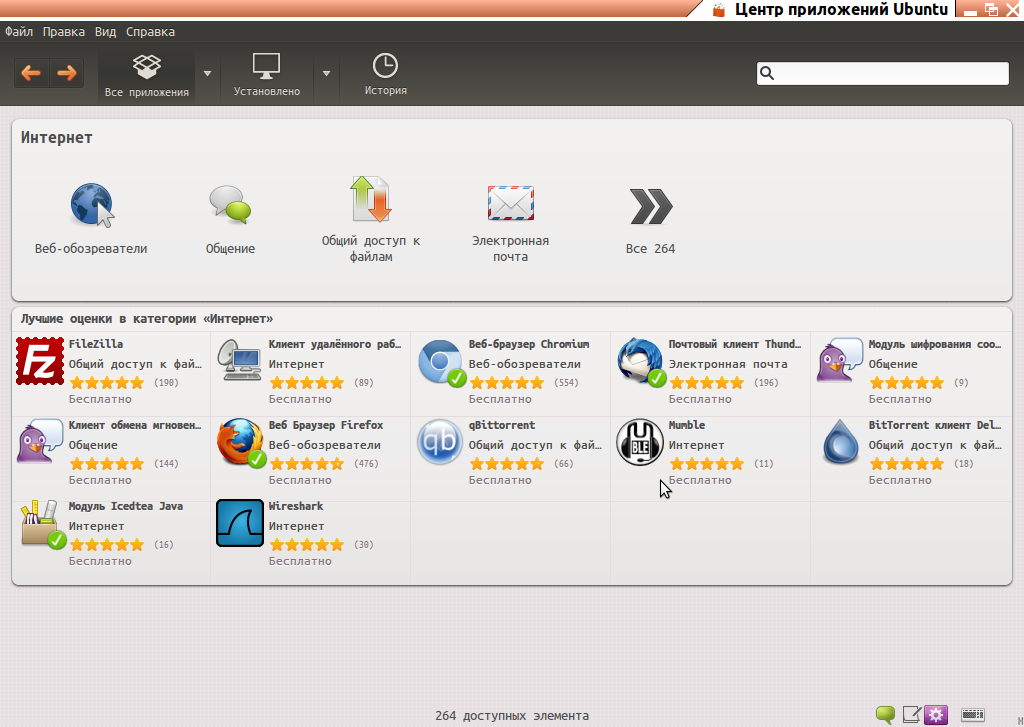Open the Общий доступ к файлам category
Viewport: 1024px width, 727px height.
371,219
